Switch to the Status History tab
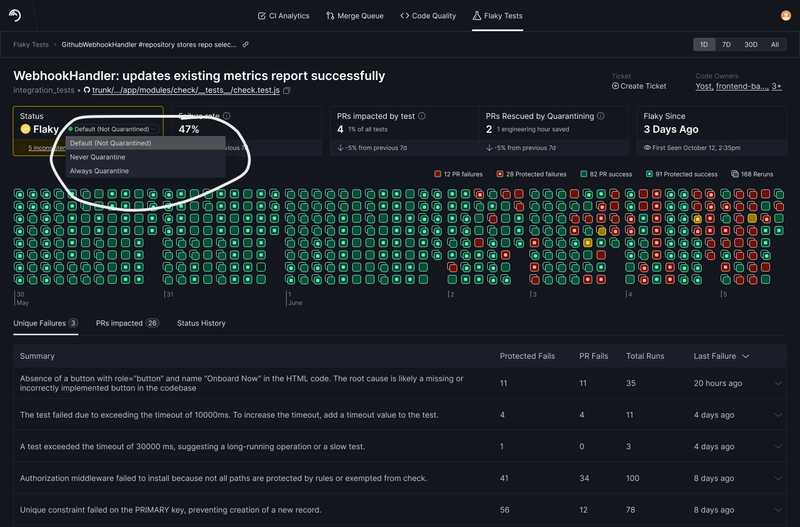Image resolution: width=800 pixels, height=527 pixels. (201, 323)
